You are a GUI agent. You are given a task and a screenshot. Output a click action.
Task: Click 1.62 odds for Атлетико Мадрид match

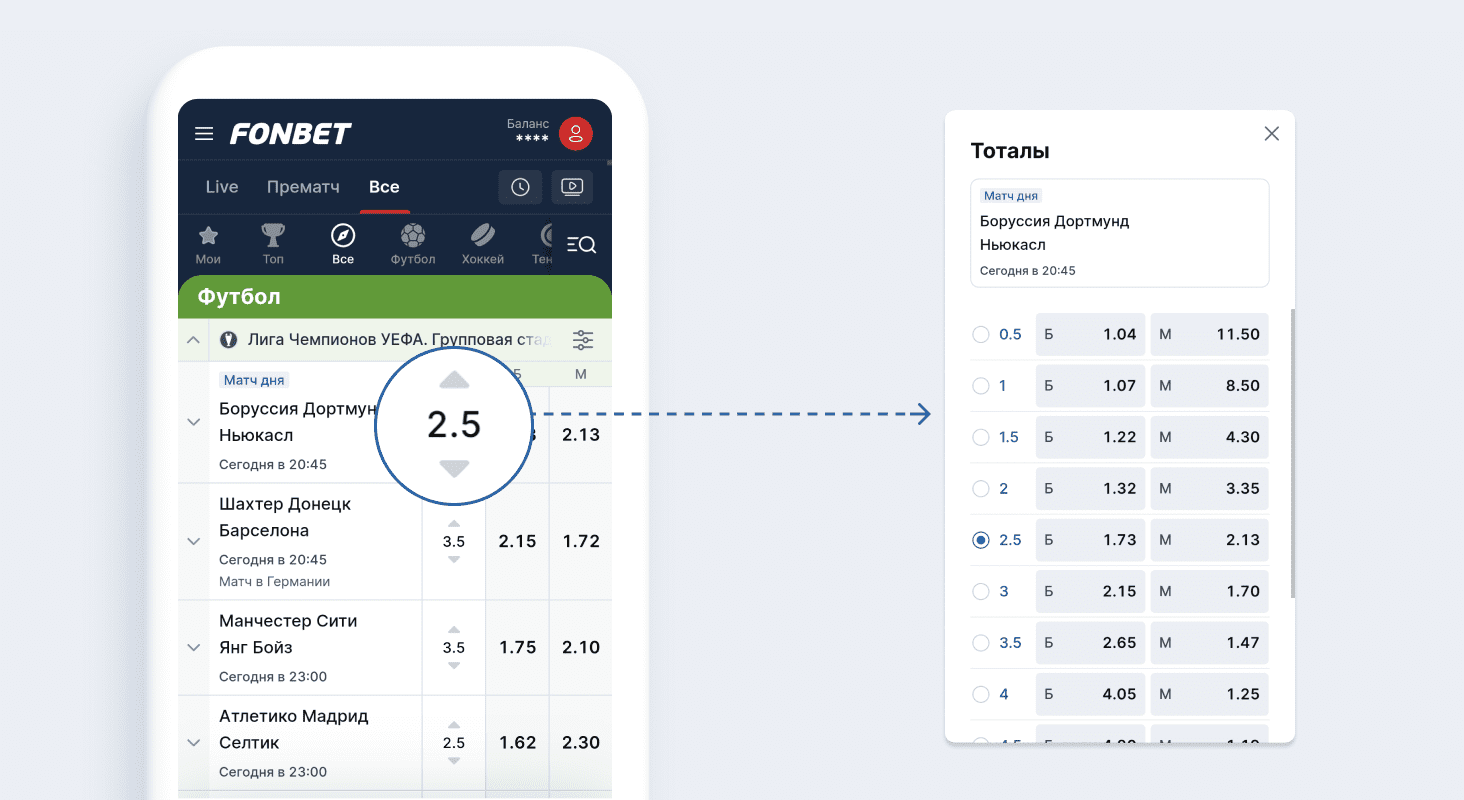(x=518, y=743)
